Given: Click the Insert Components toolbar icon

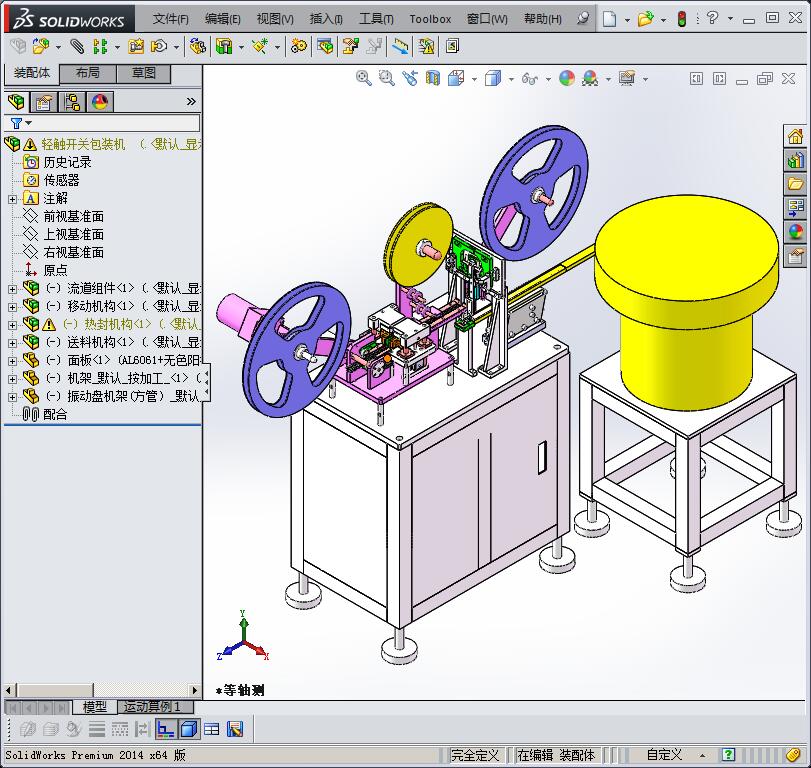Looking at the screenshot, I should pyautogui.click(x=41, y=47).
